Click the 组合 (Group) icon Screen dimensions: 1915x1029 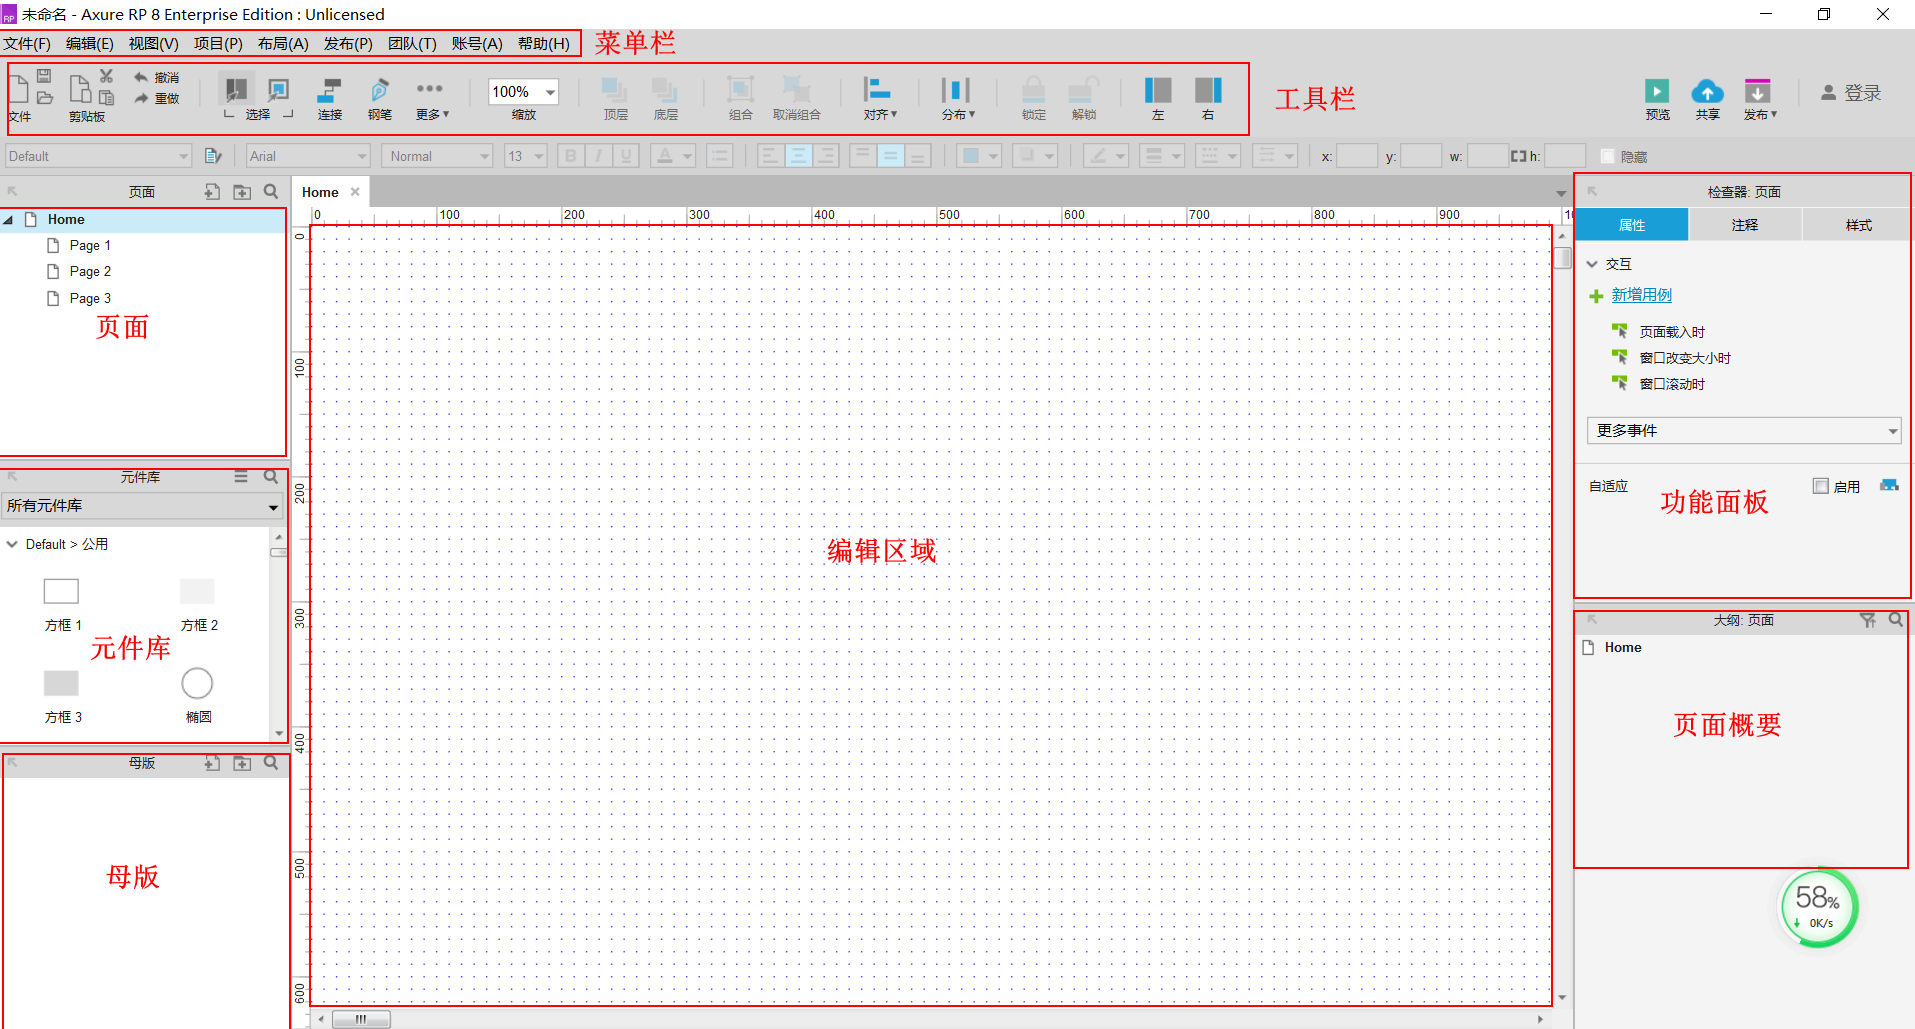pos(740,90)
